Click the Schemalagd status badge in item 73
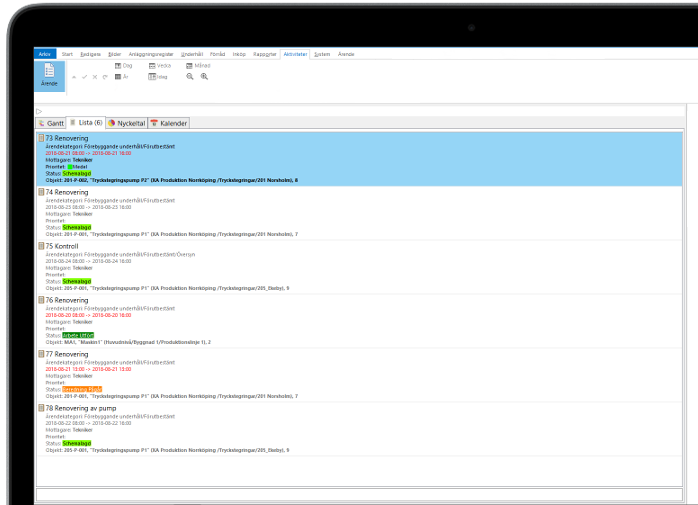Viewport: 698px width, 505px height. [x=77, y=173]
